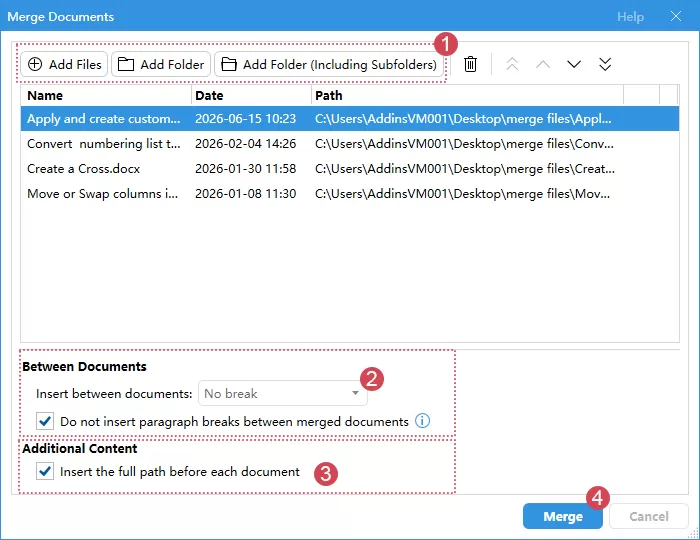Toggle 'Do not insert paragraph breaks' checkbox
This screenshot has height=540, width=700.
(45, 421)
